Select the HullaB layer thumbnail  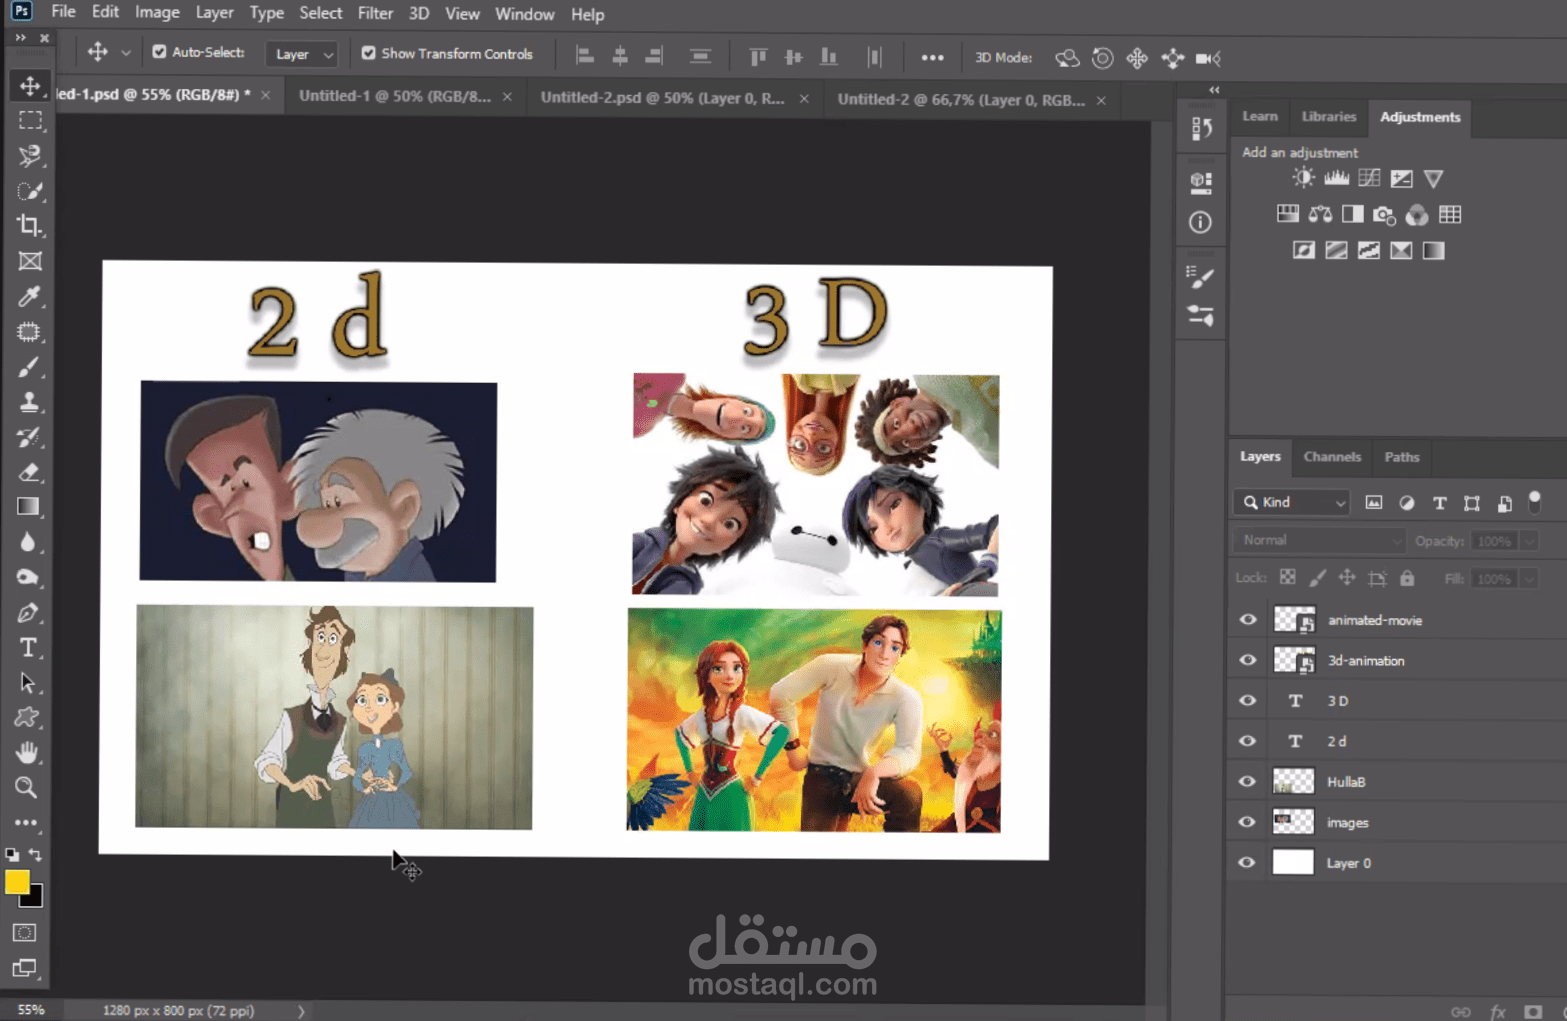coord(1293,782)
